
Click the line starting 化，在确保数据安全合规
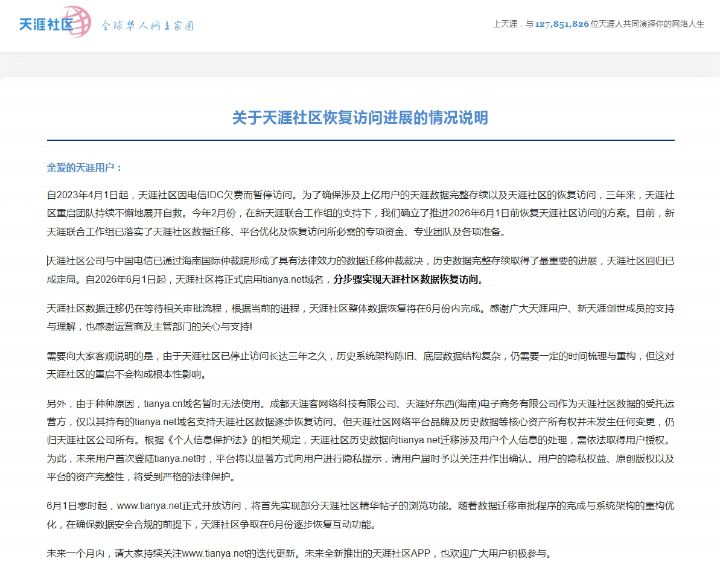click(212, 524)
